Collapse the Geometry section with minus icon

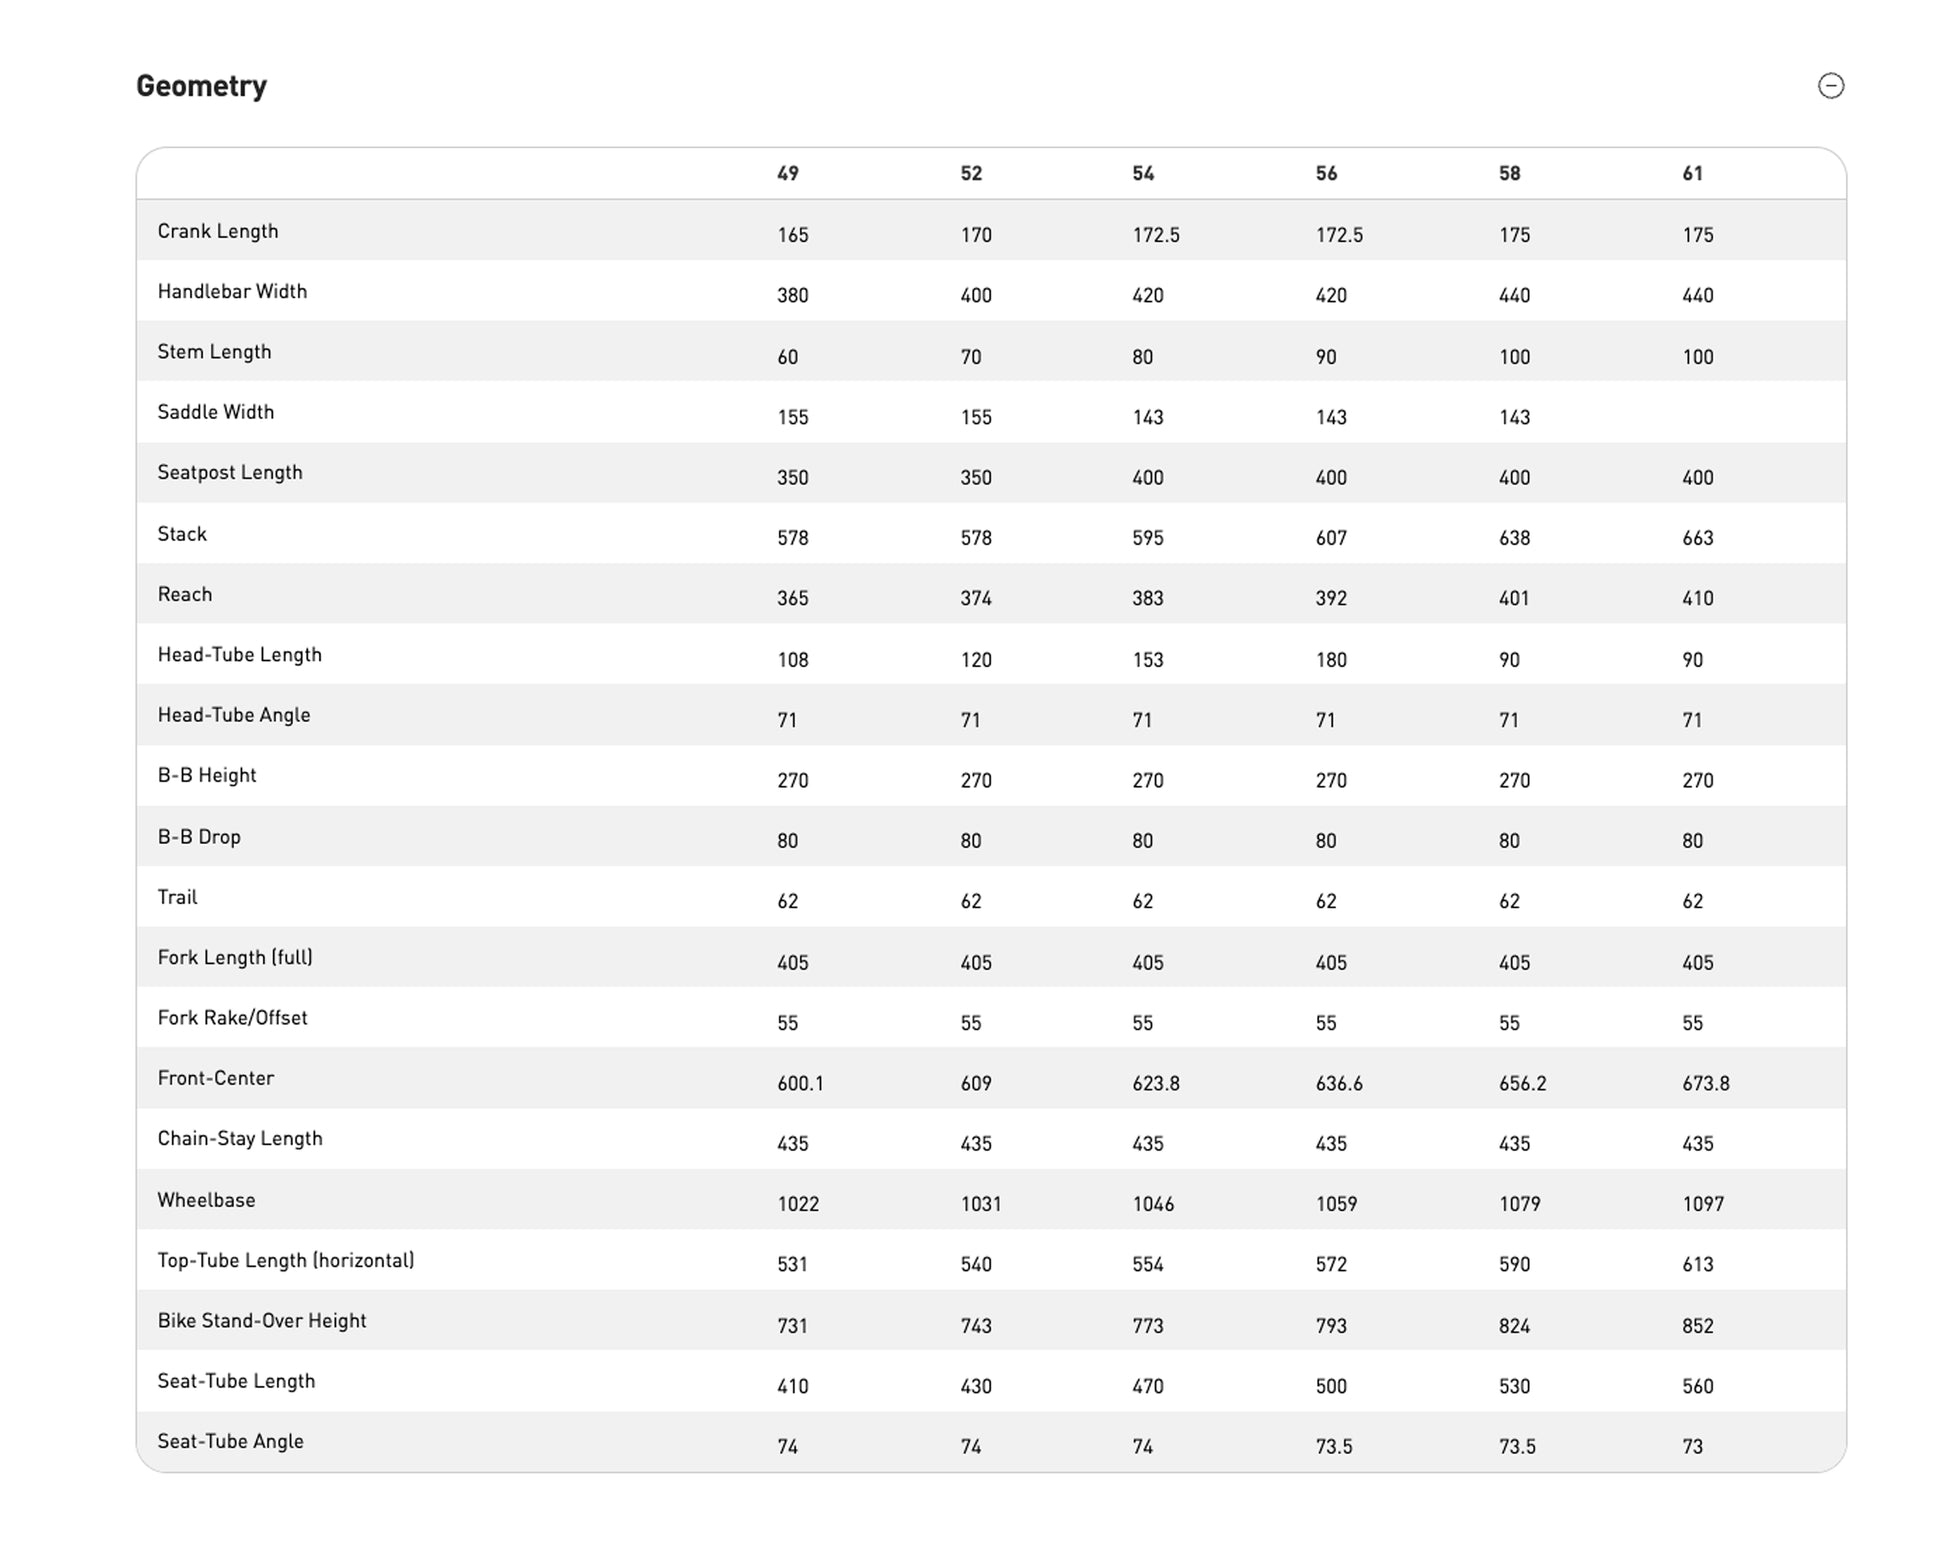[1830, 86]
